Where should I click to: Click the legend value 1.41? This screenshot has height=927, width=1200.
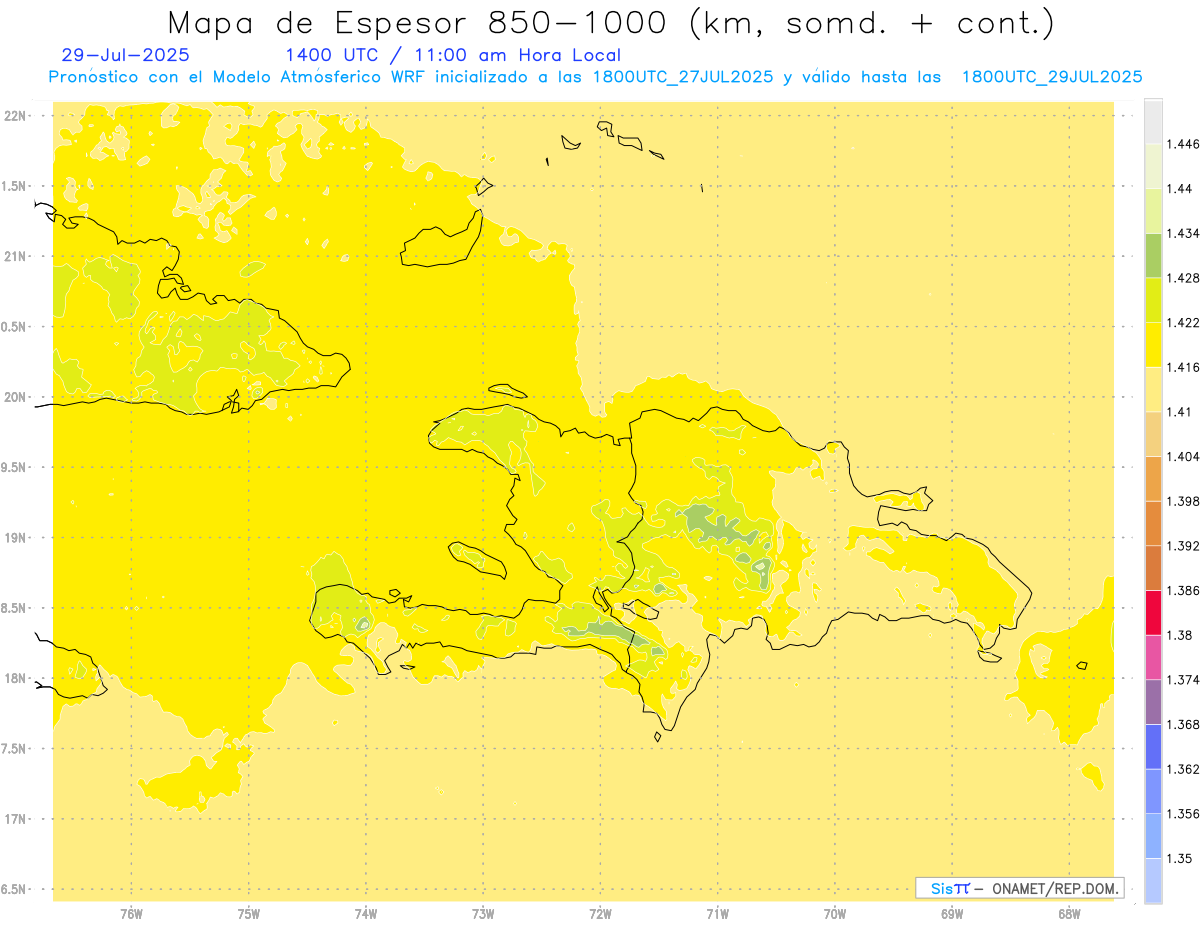point(1181,412)
